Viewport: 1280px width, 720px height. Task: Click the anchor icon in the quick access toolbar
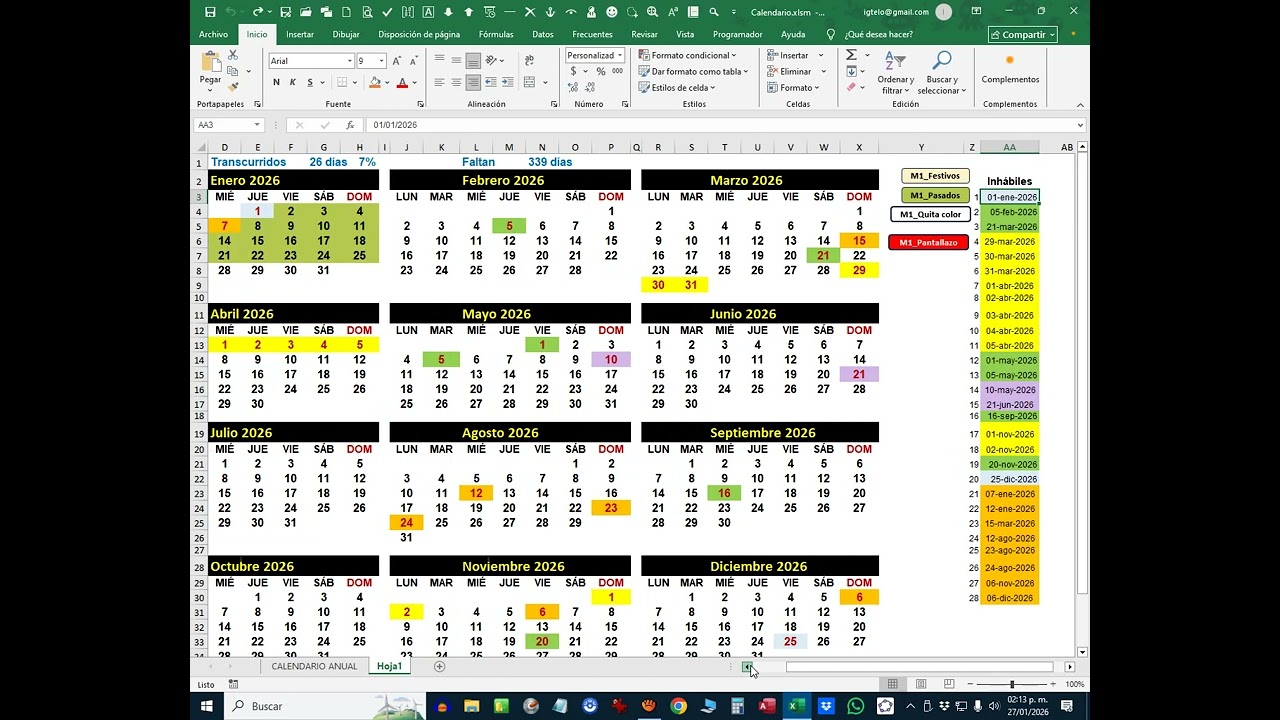click(x=550, y=12)
